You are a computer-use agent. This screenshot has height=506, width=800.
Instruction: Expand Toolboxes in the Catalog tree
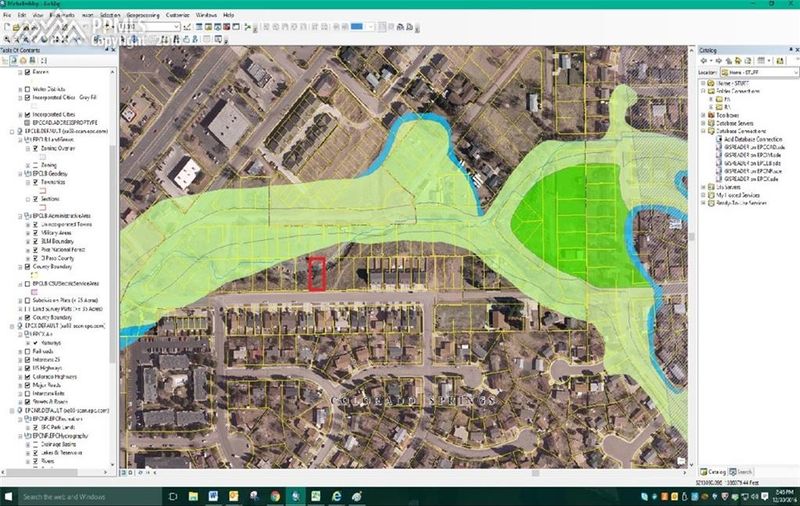[703, 115]
